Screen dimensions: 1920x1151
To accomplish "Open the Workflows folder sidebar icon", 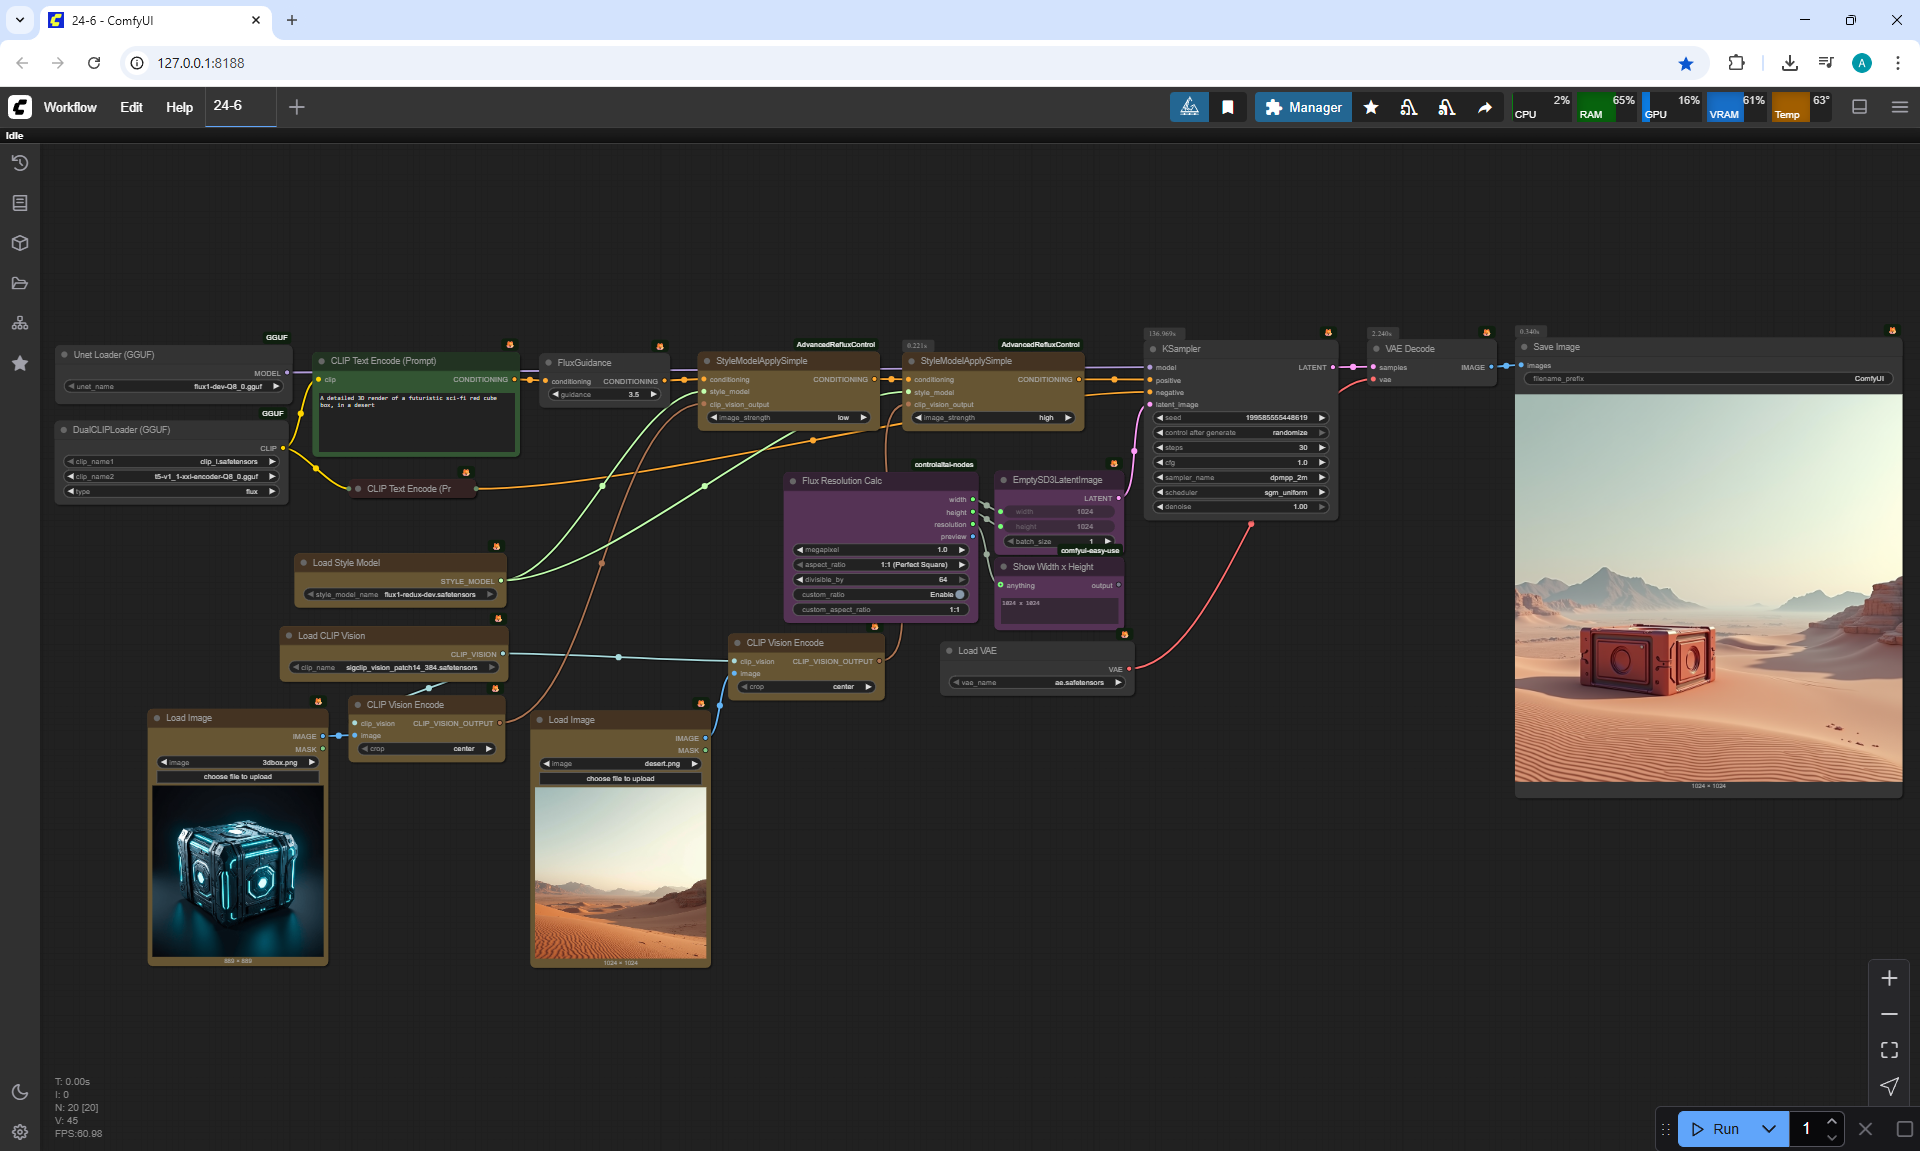I will click(20, 283).
